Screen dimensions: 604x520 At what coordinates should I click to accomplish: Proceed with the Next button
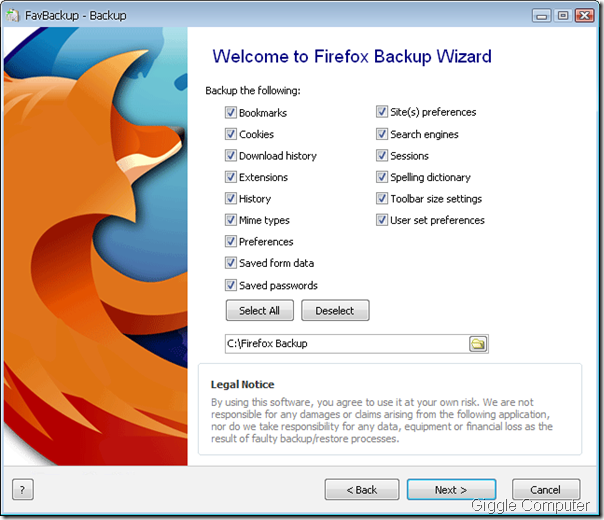click(451, 490)
